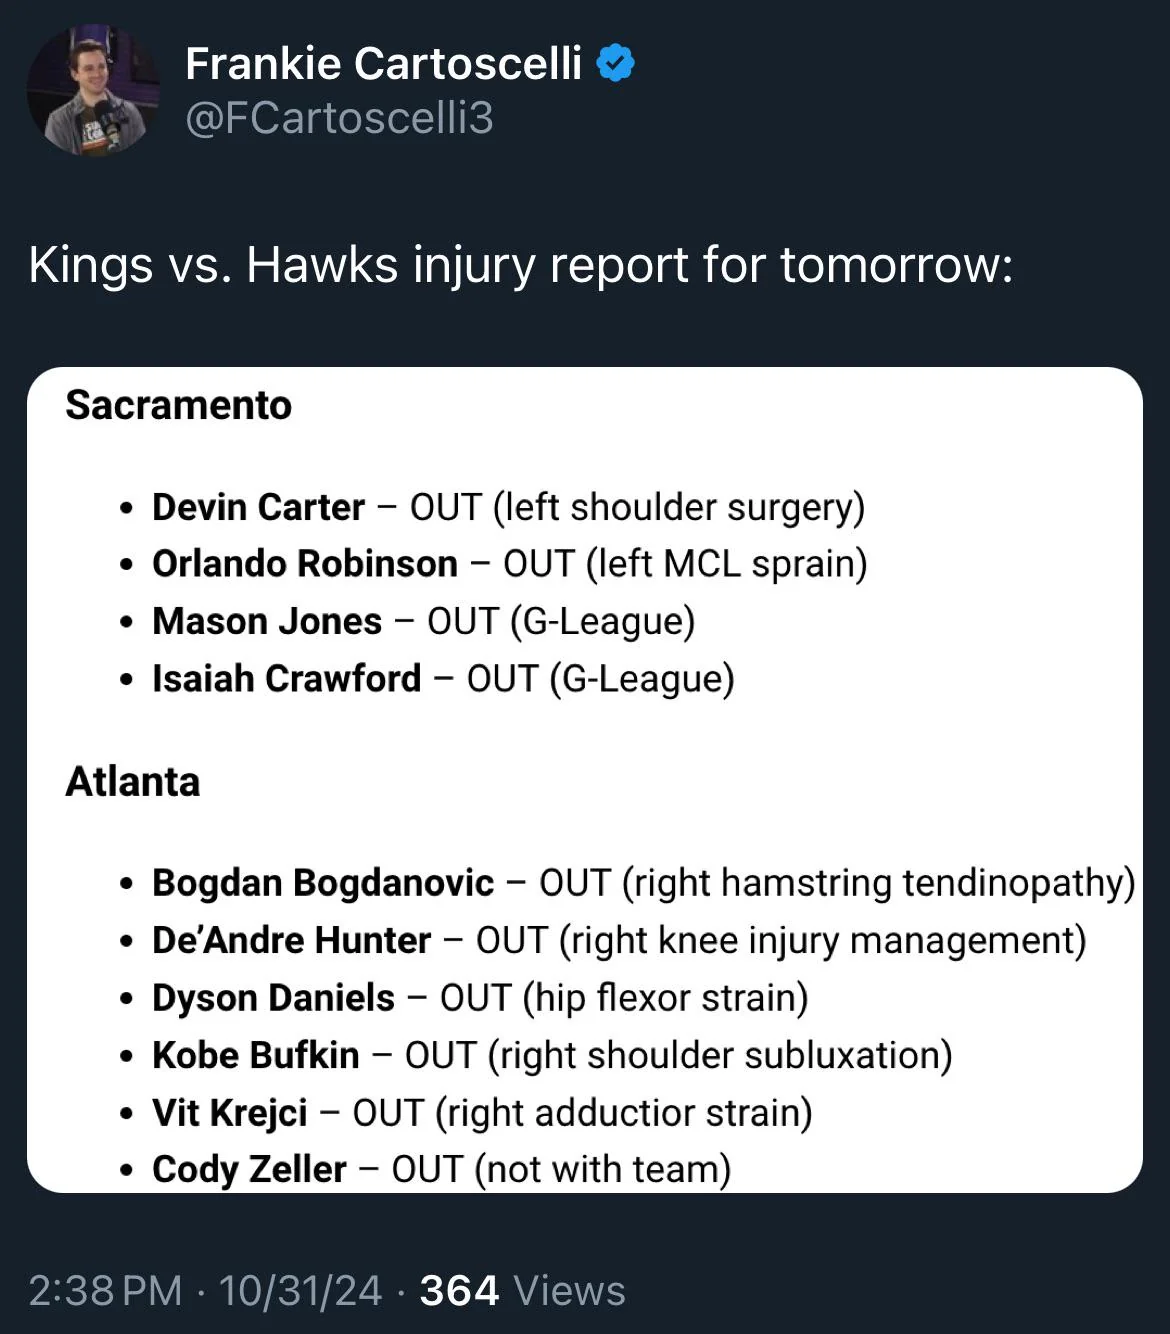This screenshot has height=1334, width=1170.
Task: Select De'Andre Hunter's knee injury entry
Action: pyautogui.click(x=620, y=940)
